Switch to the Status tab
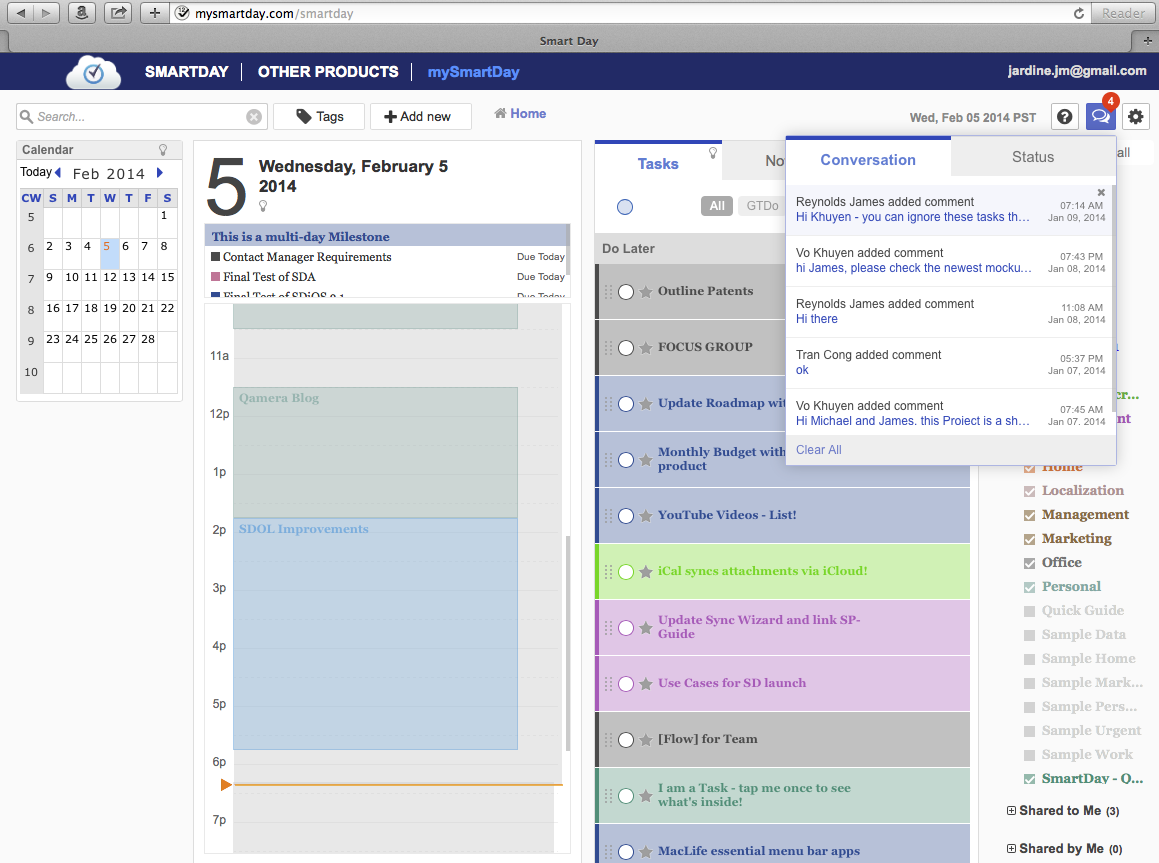 pyautogui.click(x=1033, y=157)
